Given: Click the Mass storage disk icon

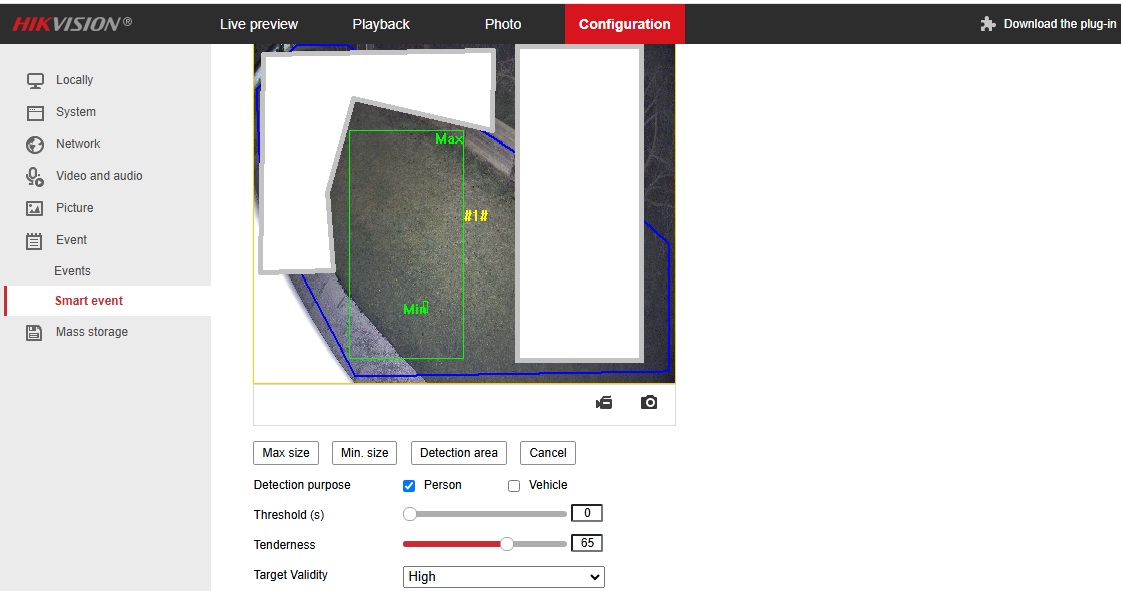Looking at the screenshot, I should click(35, 332).
